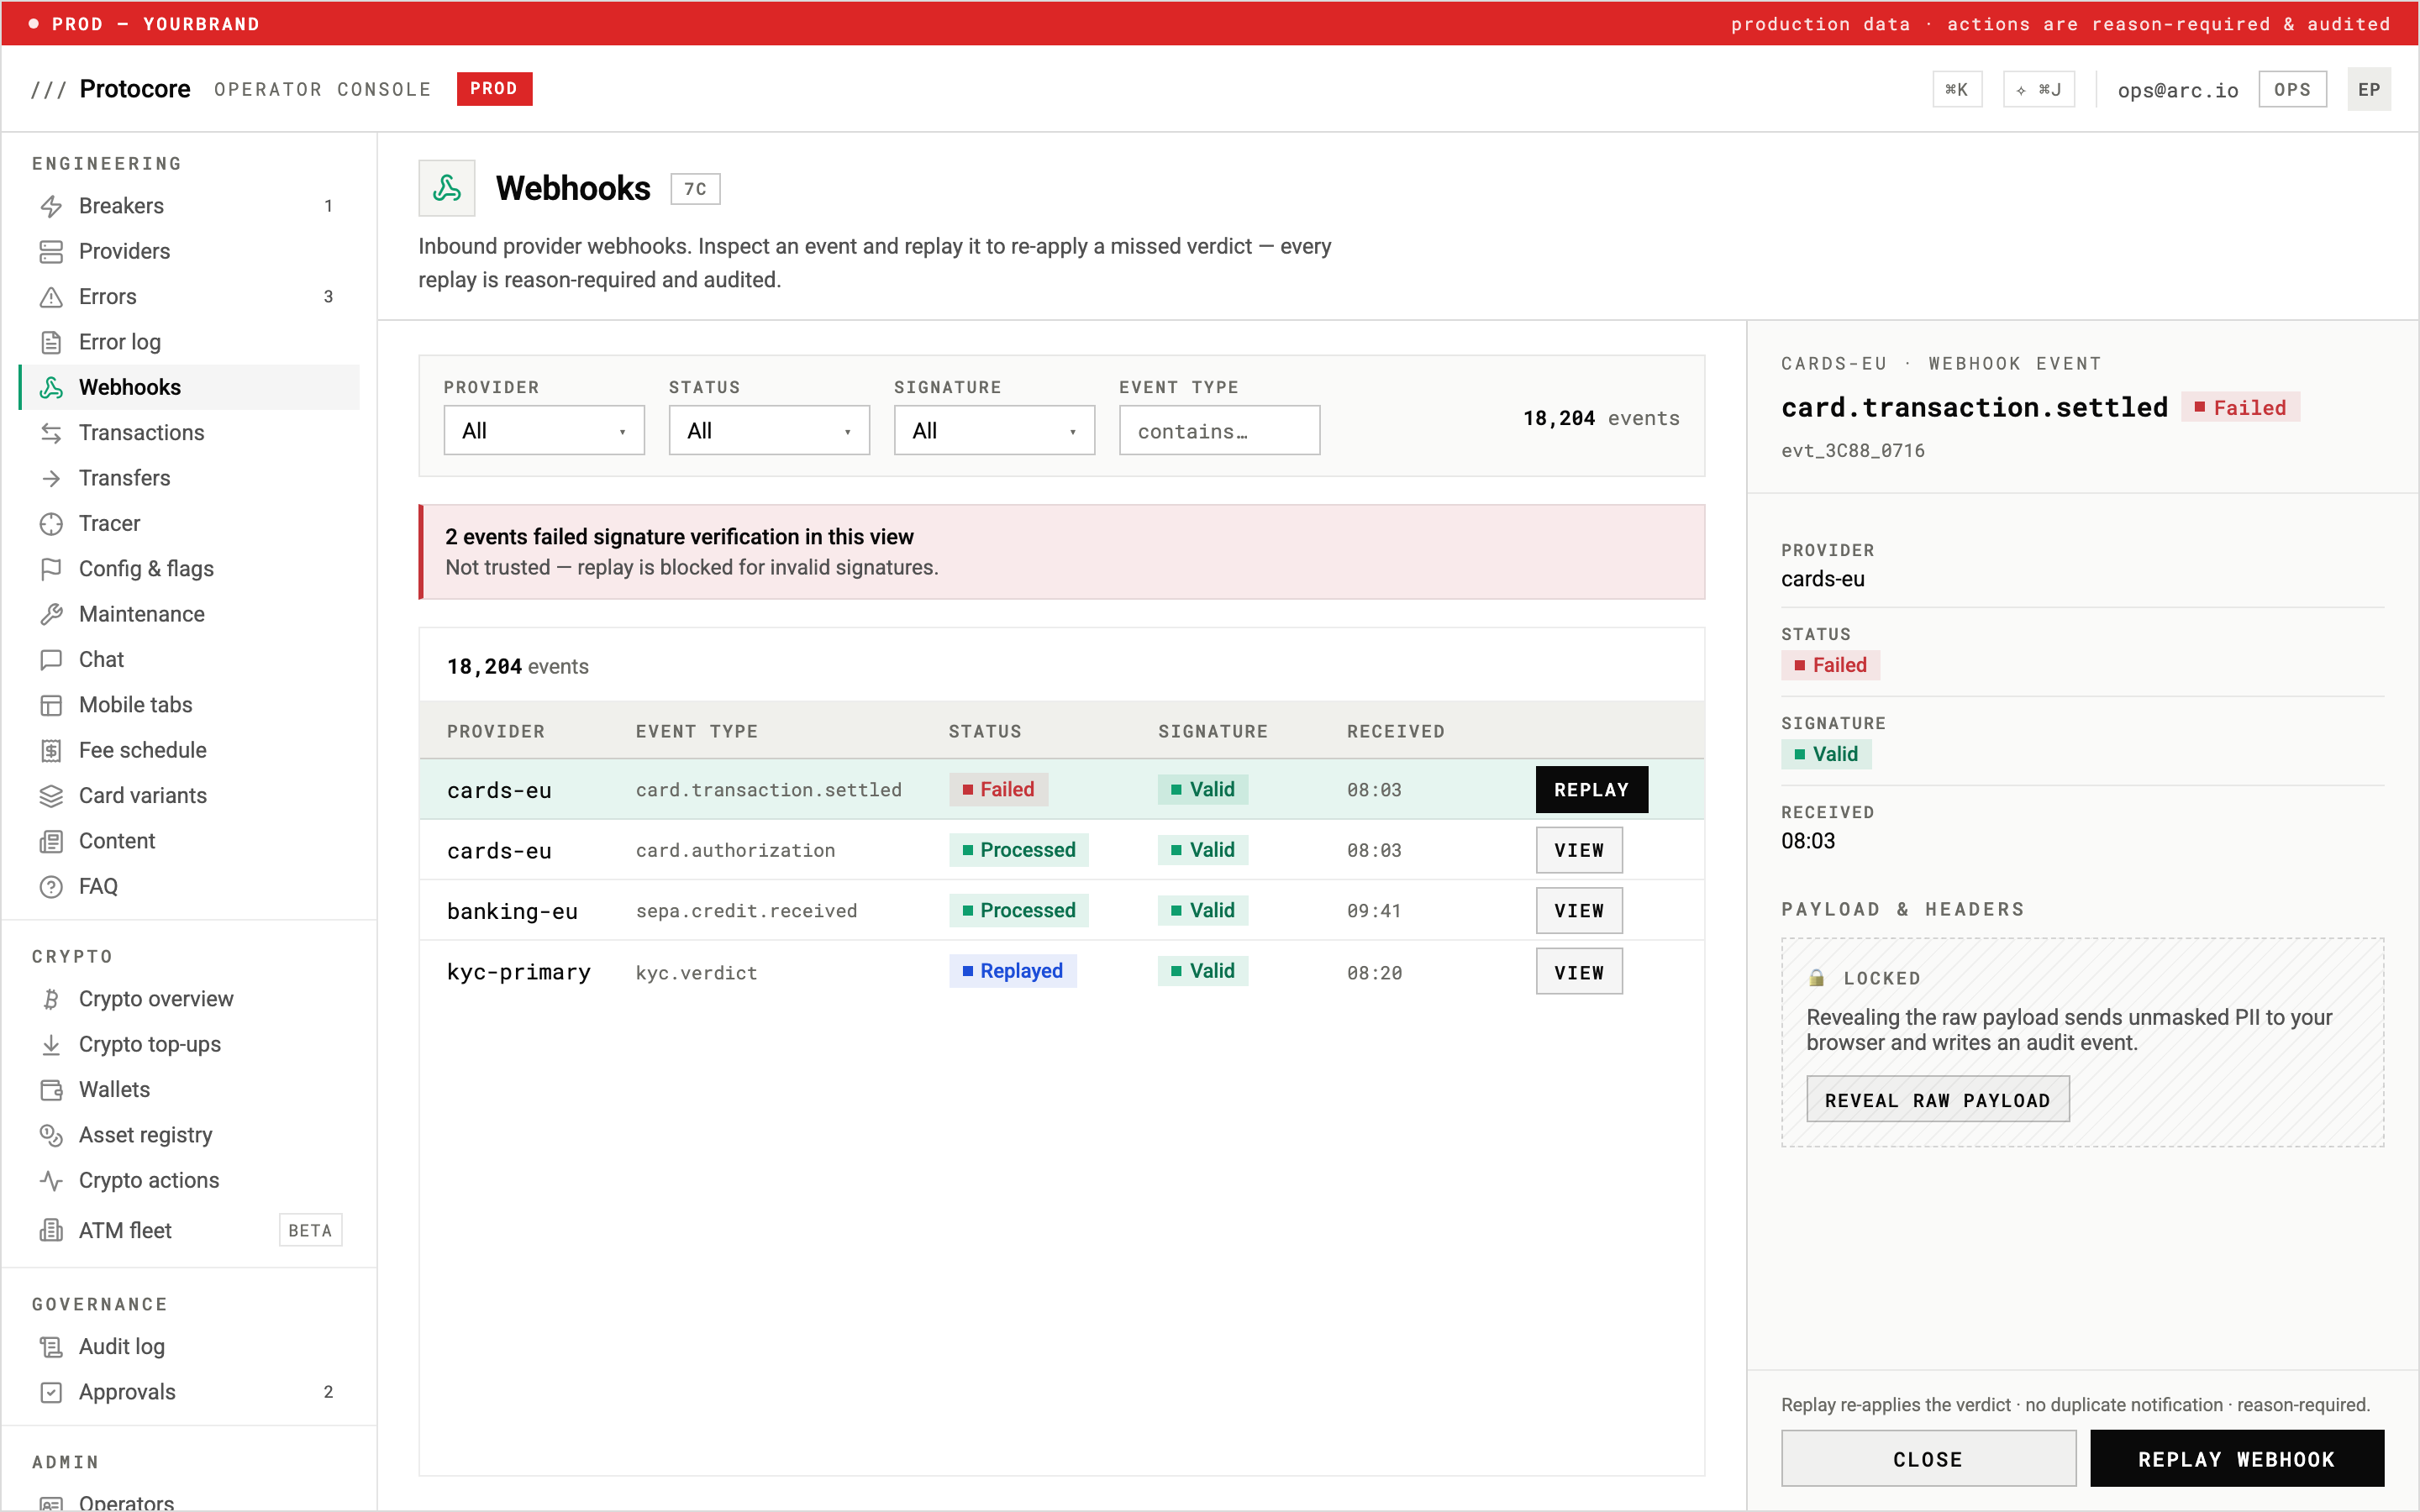This screenshot has height=1512, width=2420.
Task: Focus the Event type contains field
Action: pyautogui.click(x=1219, y=430)
